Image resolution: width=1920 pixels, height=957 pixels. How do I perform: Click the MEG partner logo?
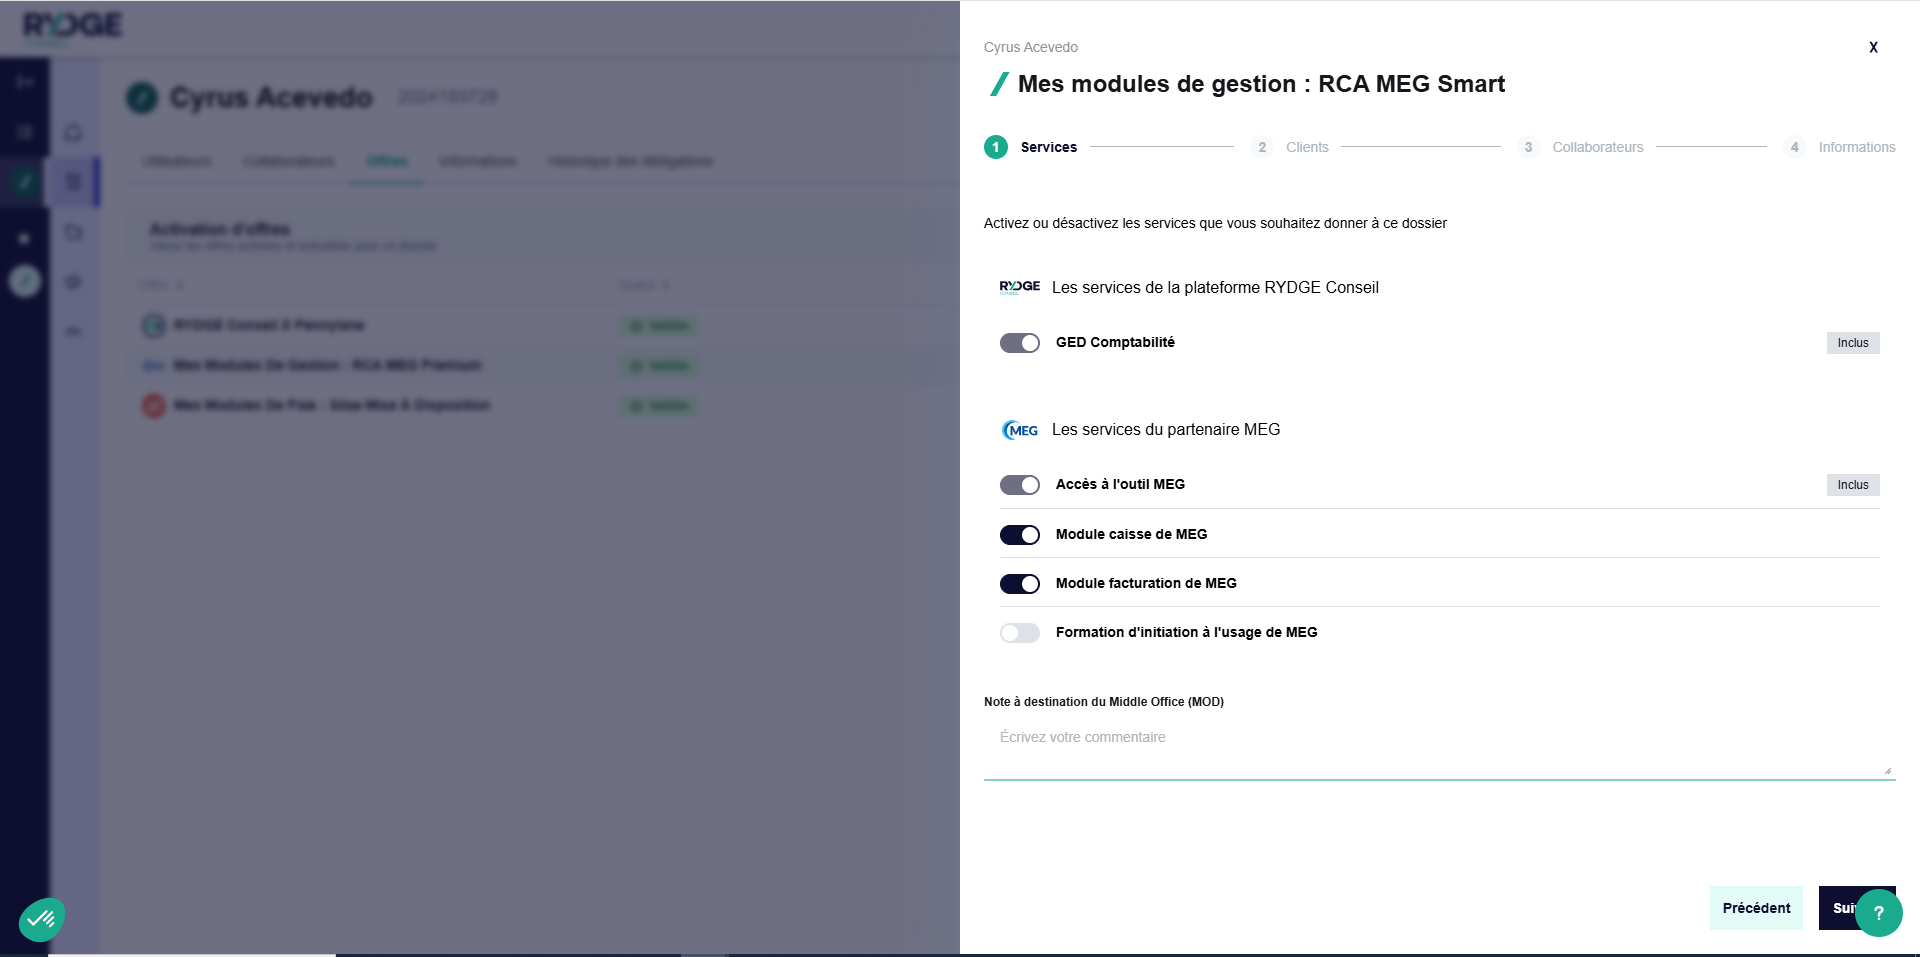pyautogui.click(x=1020, y=430)
